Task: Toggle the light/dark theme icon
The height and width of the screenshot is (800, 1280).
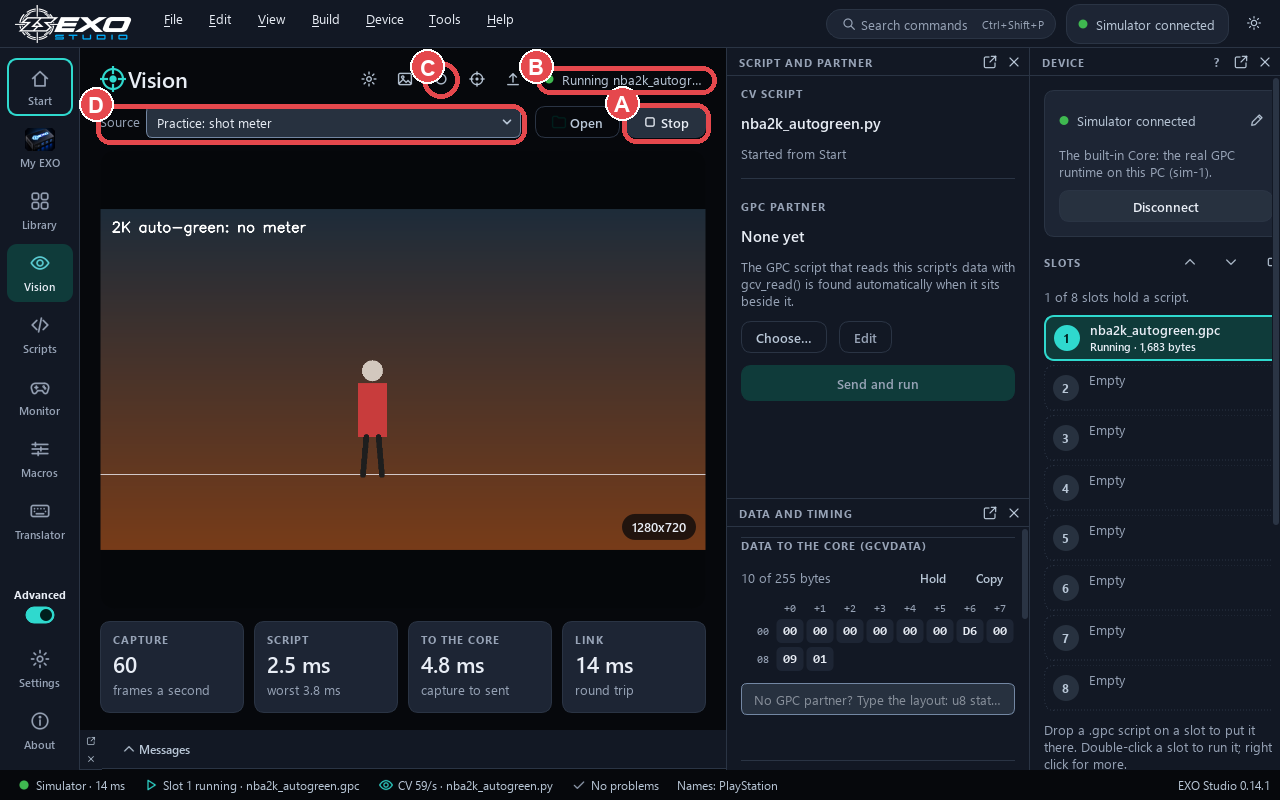Action: click(1254, 24)
